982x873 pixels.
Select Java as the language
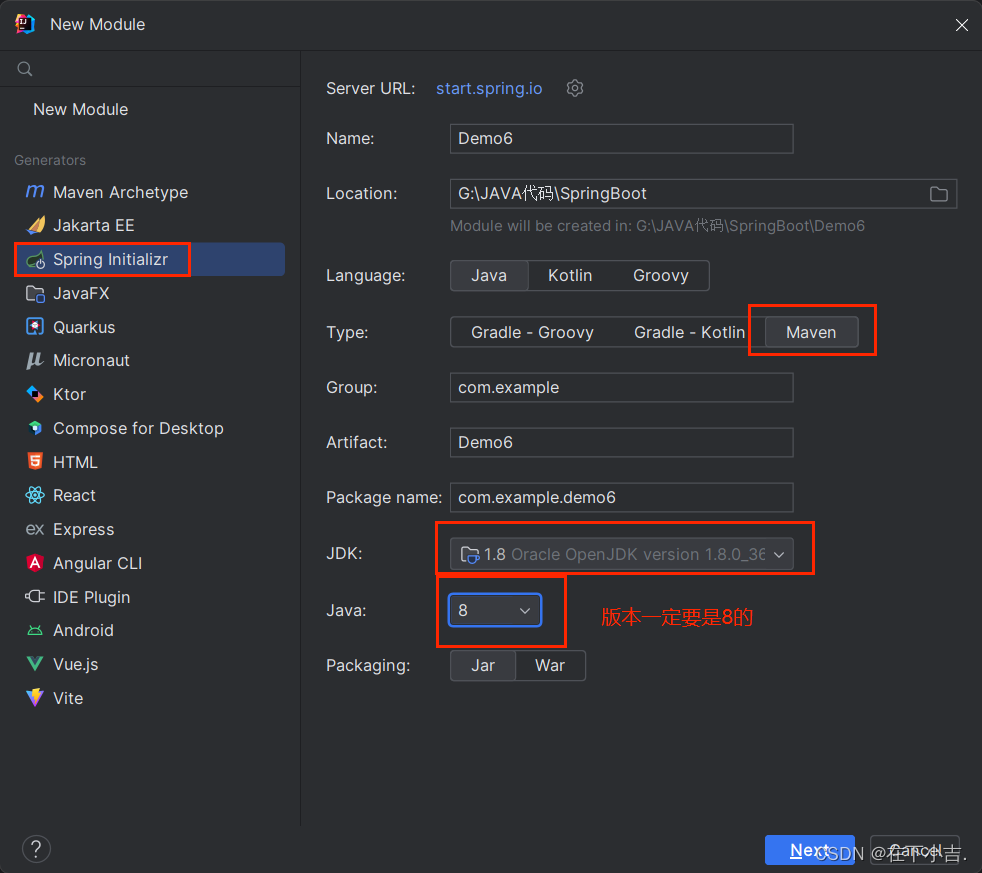489,276
